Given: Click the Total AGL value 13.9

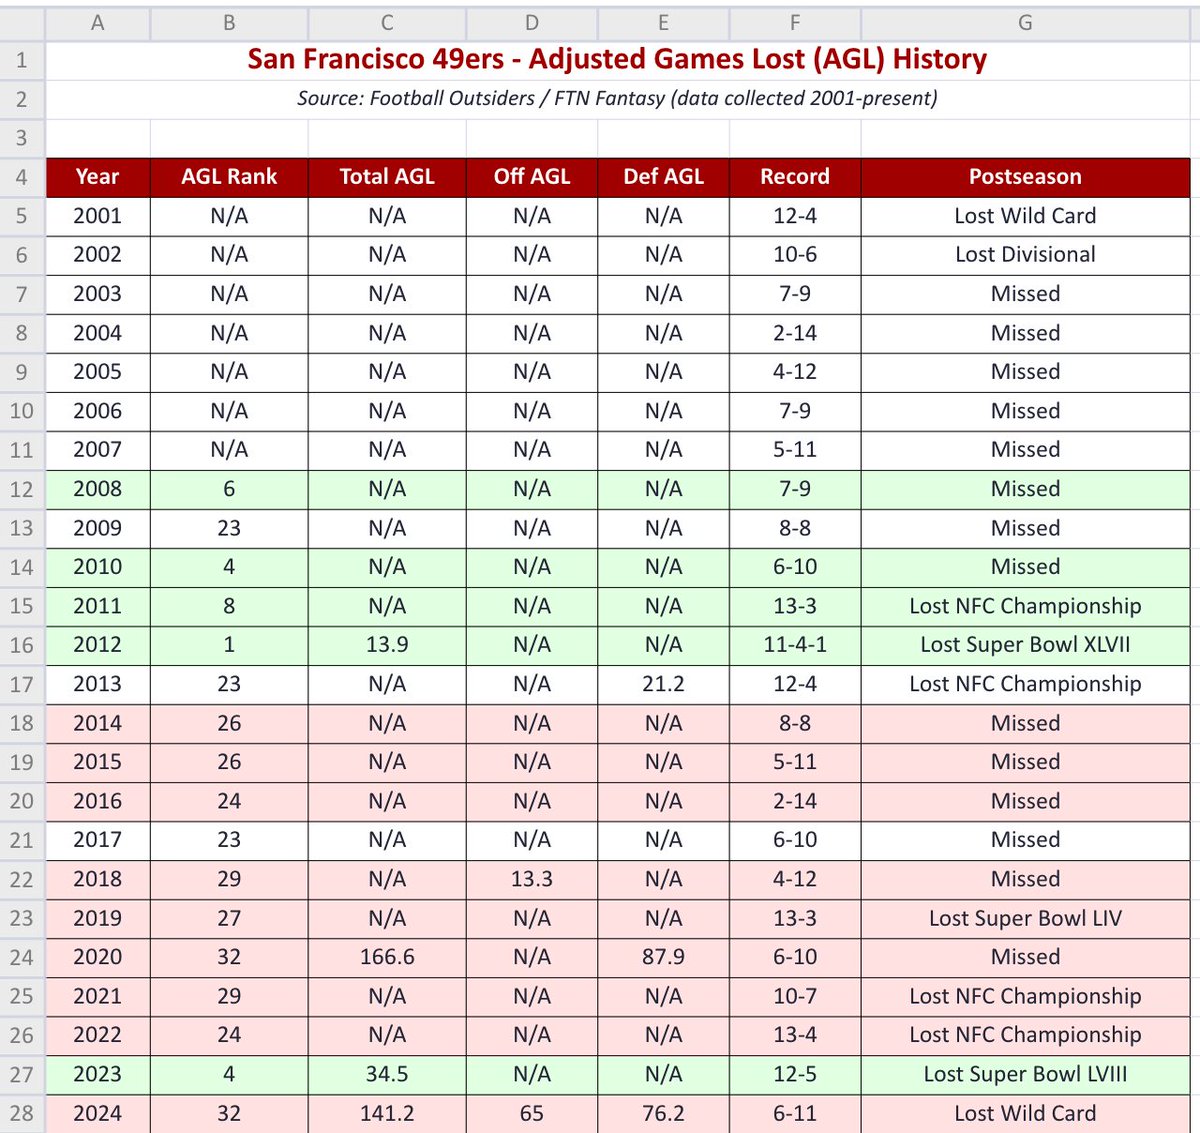Looking at the screenshot, I should coord(387,645).
